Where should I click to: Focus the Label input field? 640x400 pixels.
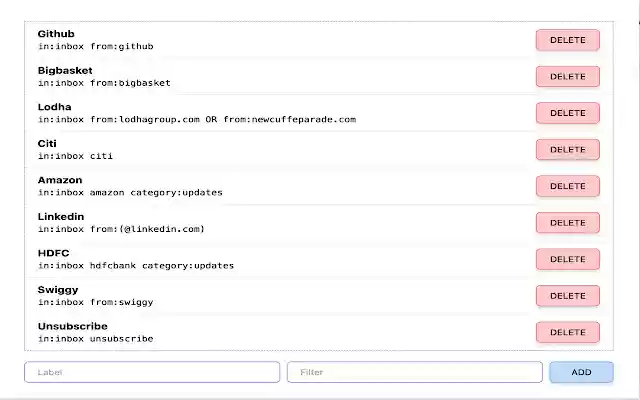152,372
